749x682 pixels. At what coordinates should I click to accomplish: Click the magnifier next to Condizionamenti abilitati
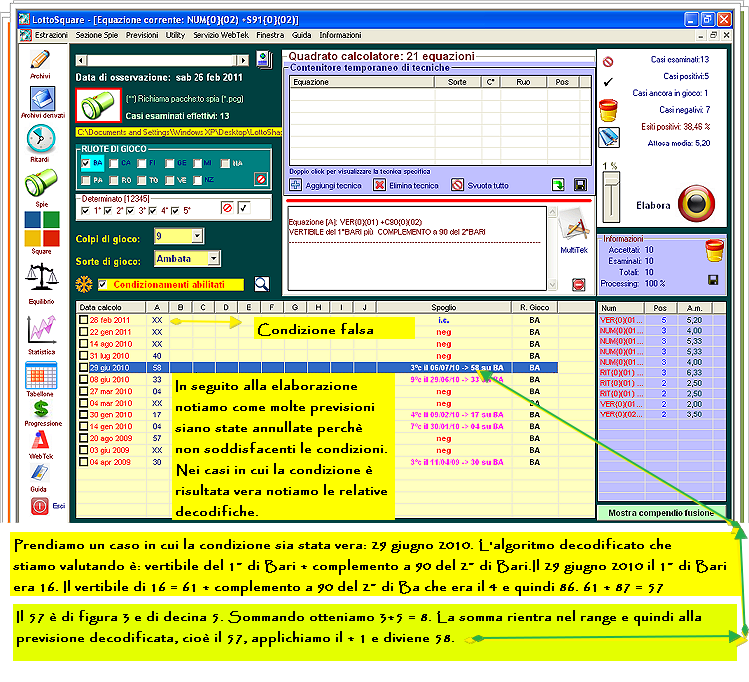pyautogui.click(x=261, y=284)
